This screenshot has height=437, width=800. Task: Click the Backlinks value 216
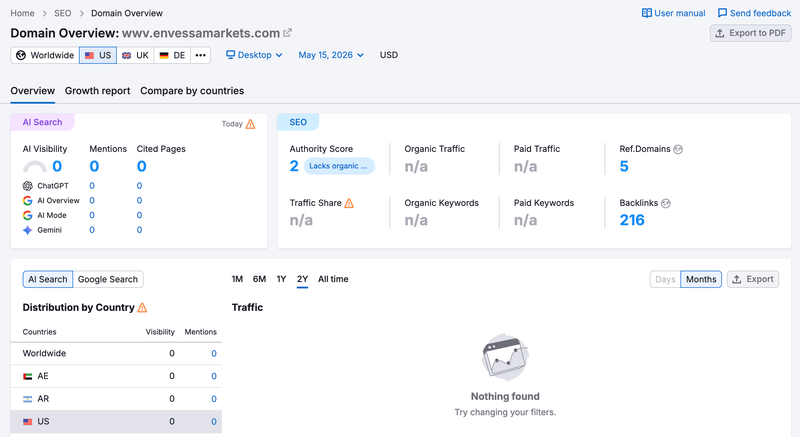point(632,220)
